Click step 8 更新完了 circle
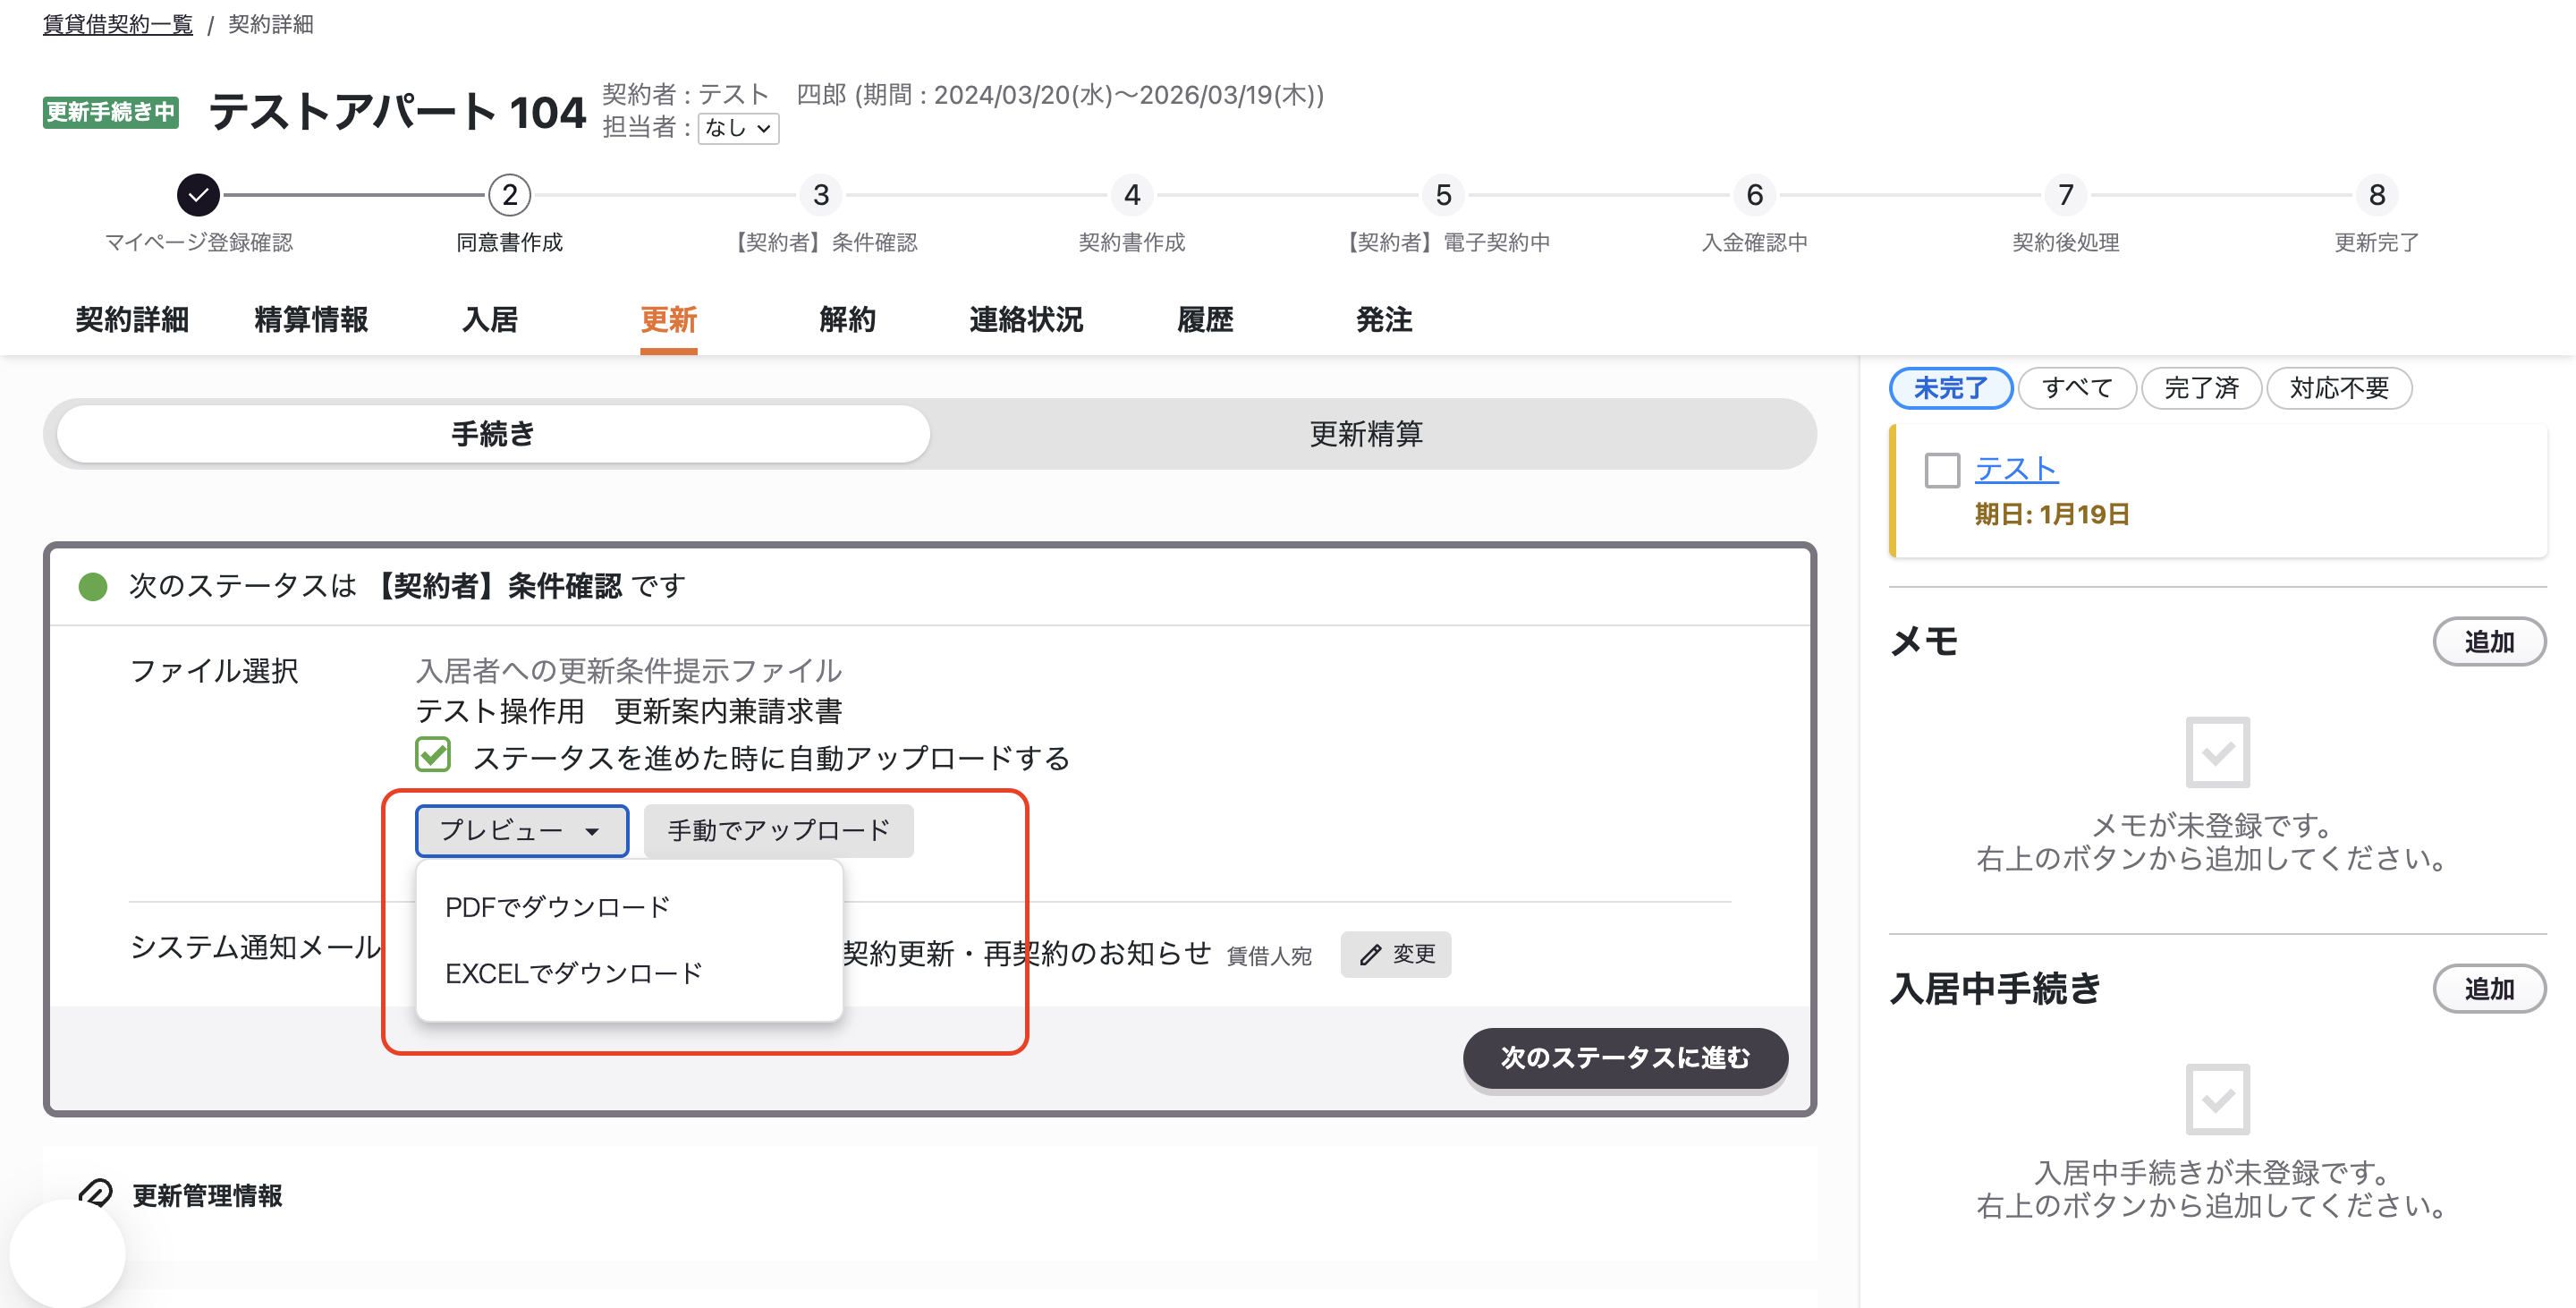2576x1308 pixels. click(x=2377, y=195)
